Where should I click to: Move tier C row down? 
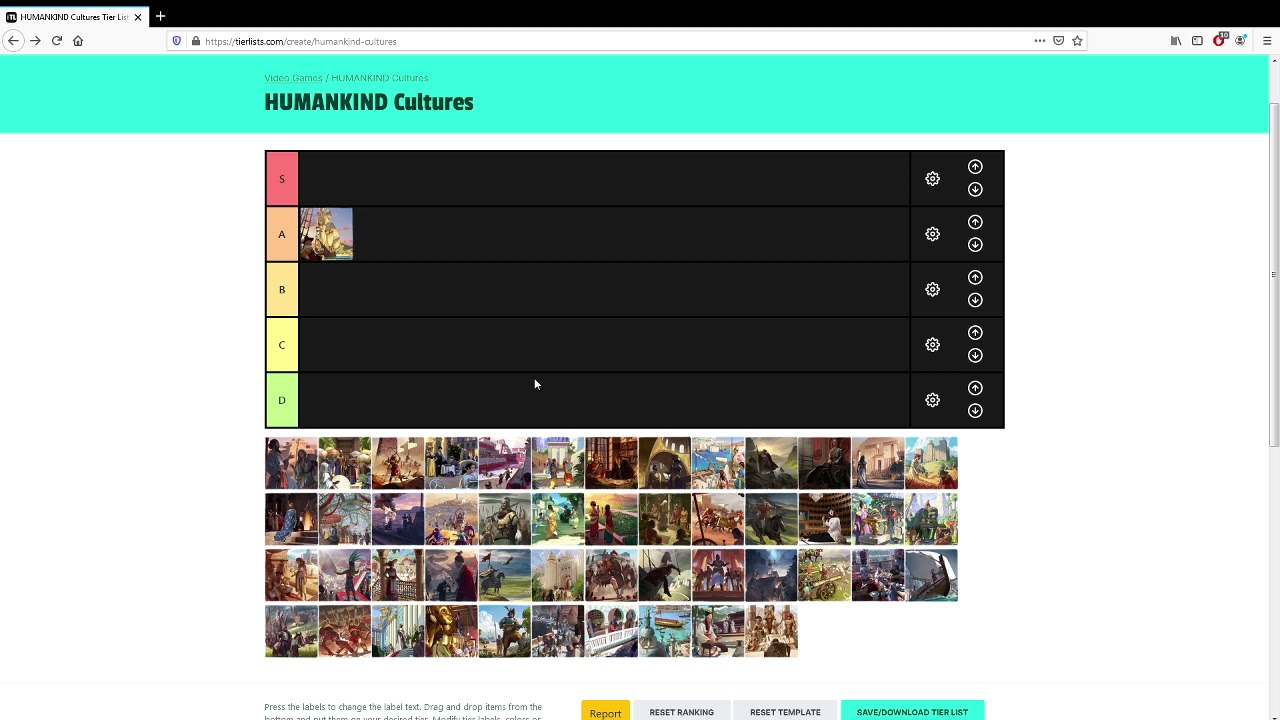click(x=975, y=356)
